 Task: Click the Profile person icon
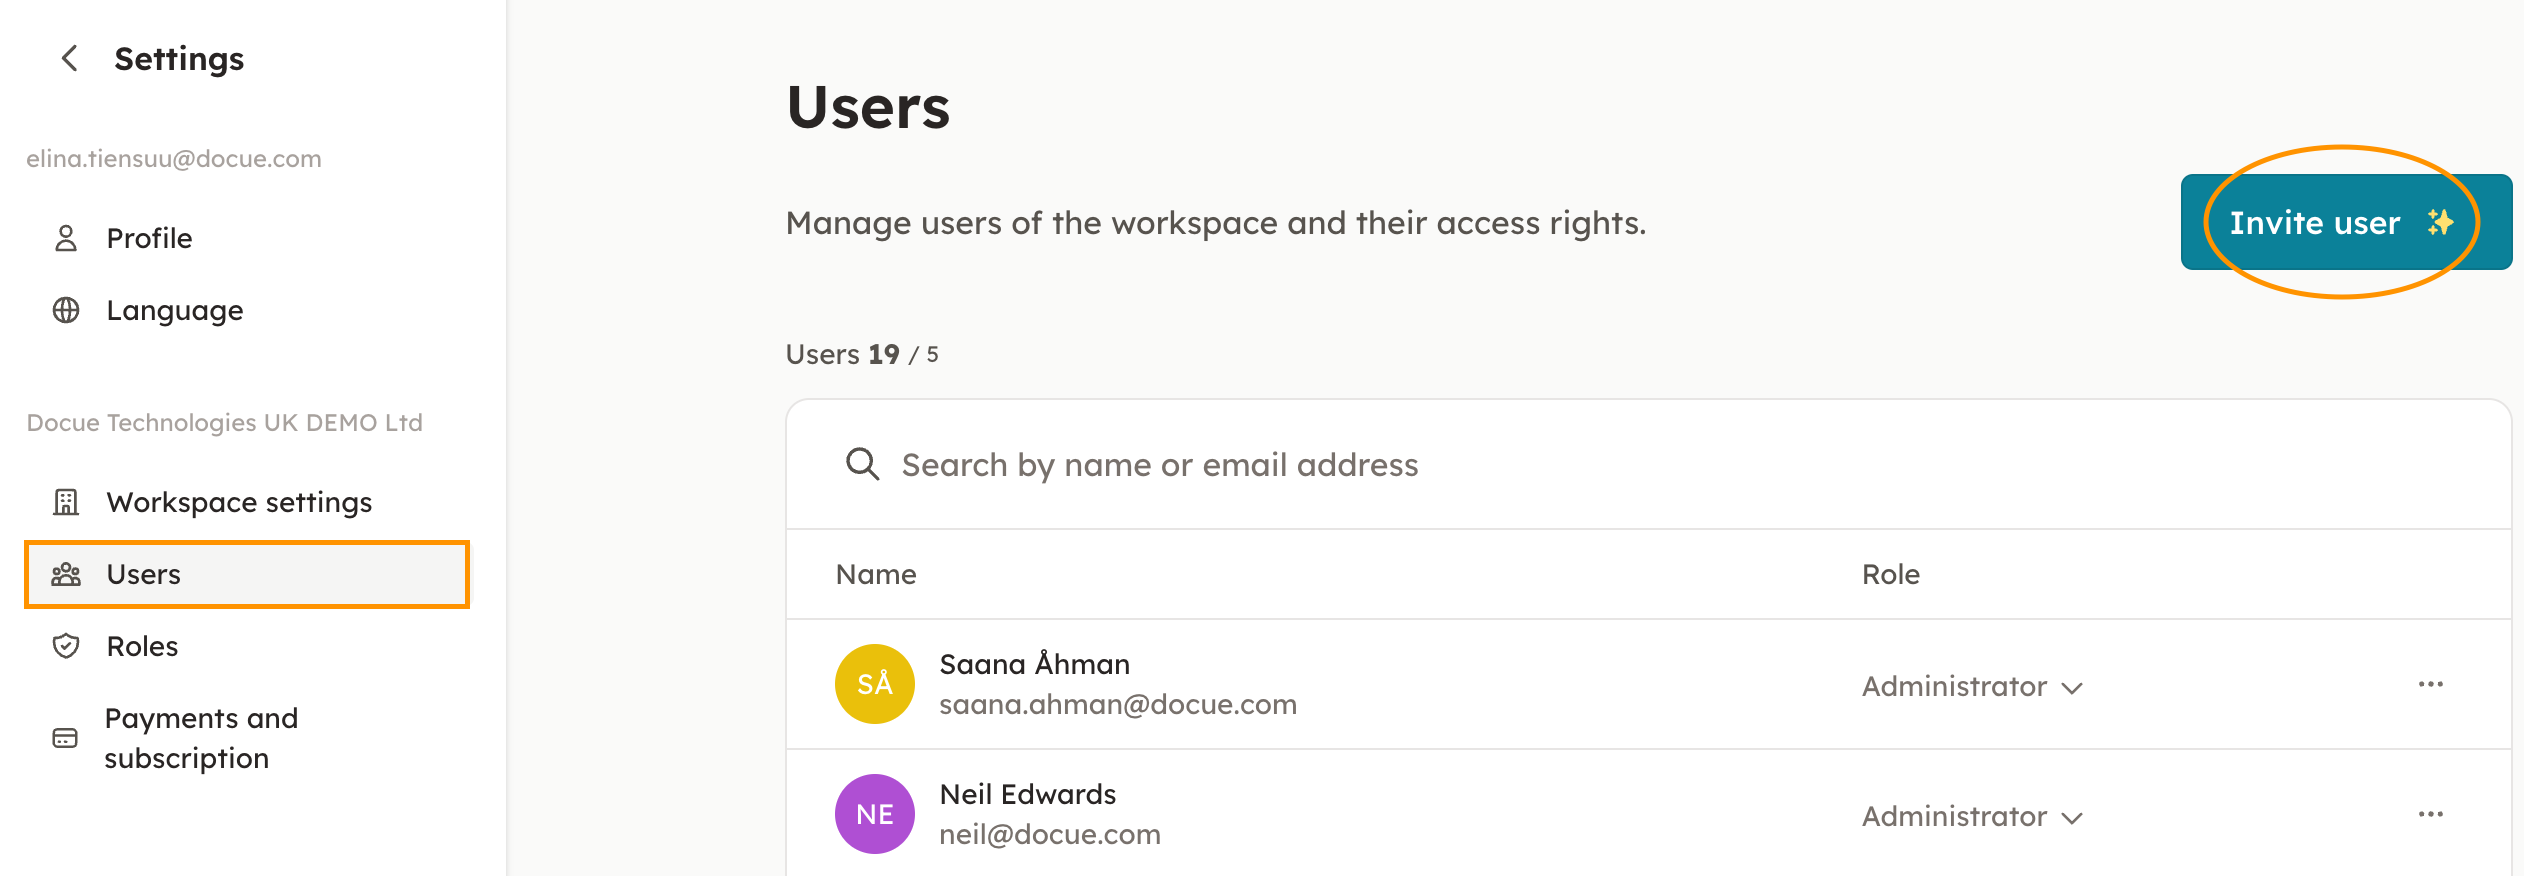[66, 238]
